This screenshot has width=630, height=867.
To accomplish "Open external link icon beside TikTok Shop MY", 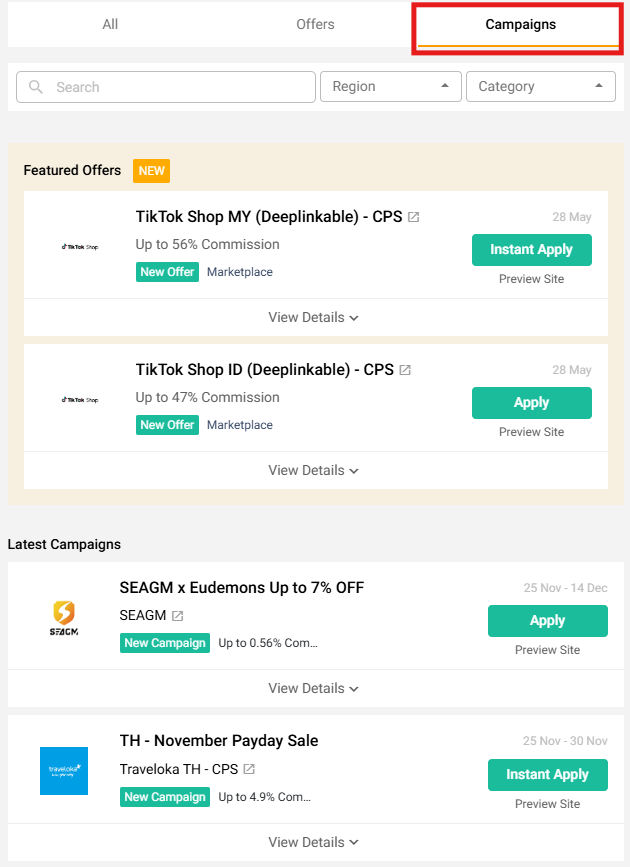I will click(414, 217).
